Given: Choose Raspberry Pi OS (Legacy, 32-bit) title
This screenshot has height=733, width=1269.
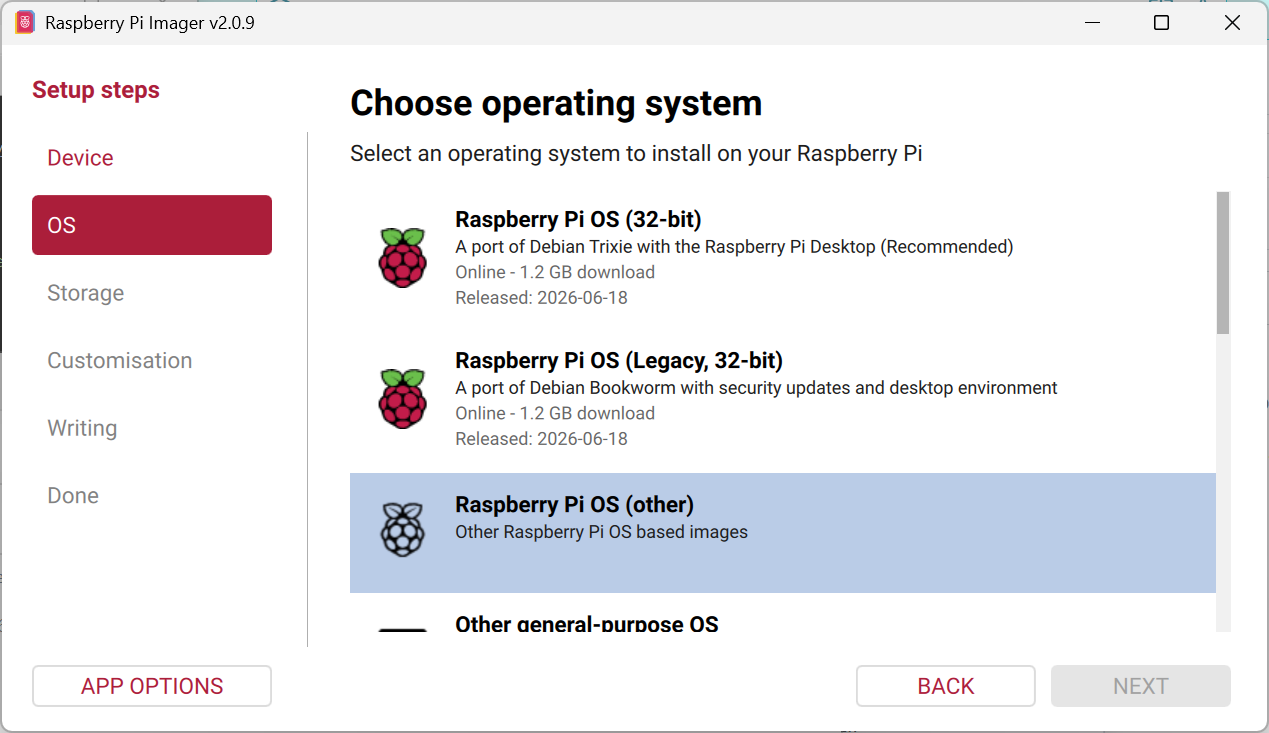Looking at the screenshot, I should tap(619, 360).
